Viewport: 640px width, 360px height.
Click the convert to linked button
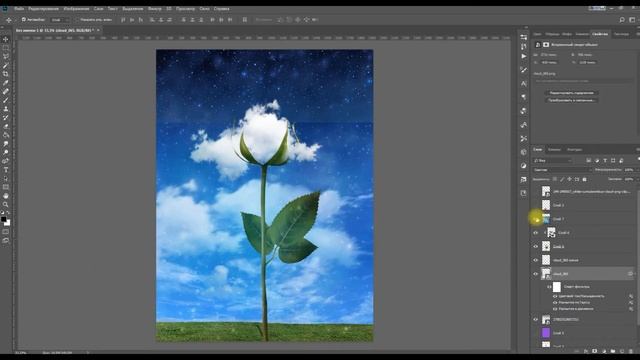571,100
